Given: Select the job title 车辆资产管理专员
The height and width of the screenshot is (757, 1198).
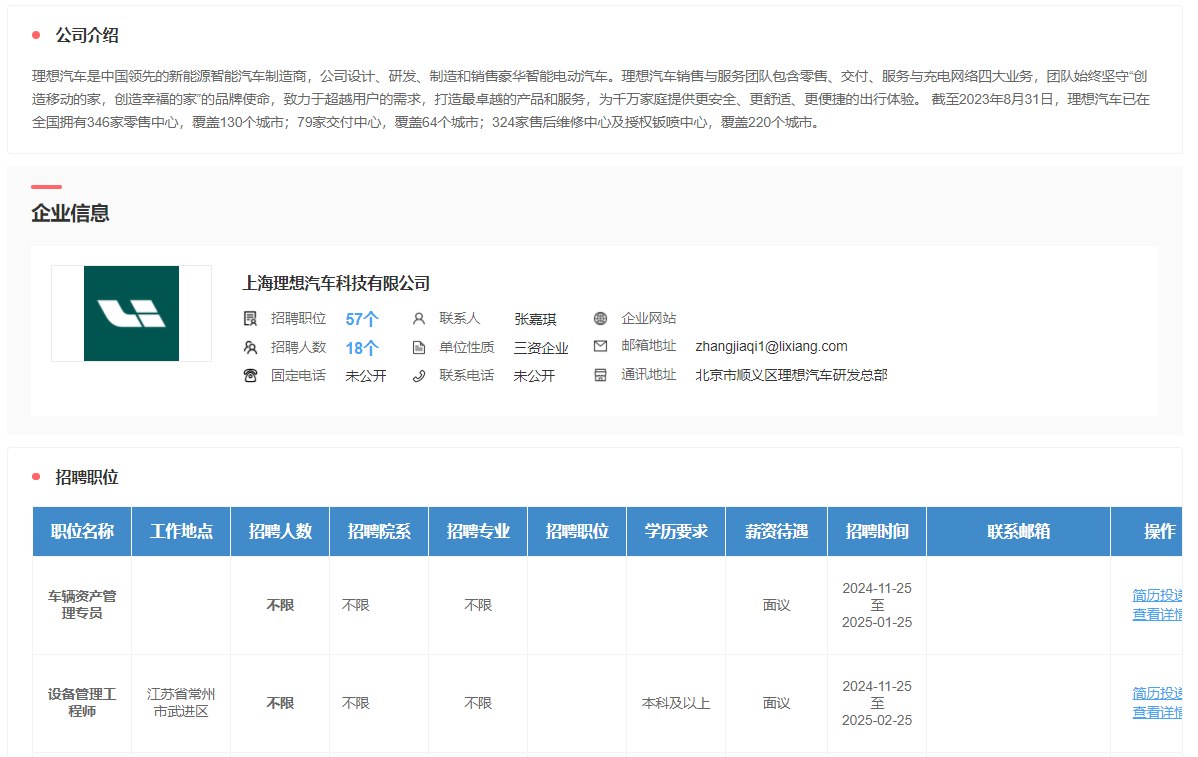Looking at the screenshot, I should click(82, 605).
